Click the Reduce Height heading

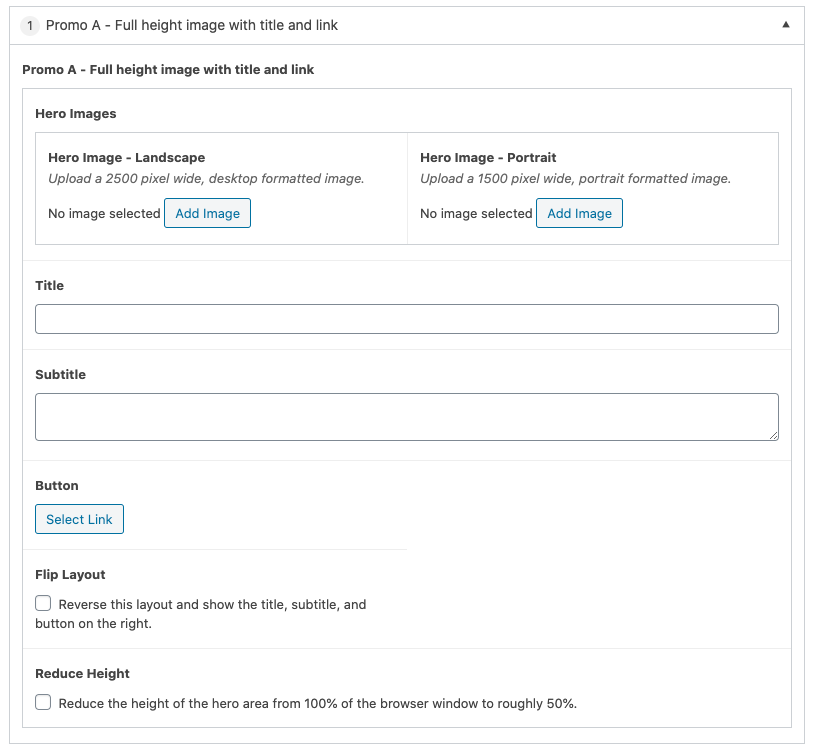point(82,674)
